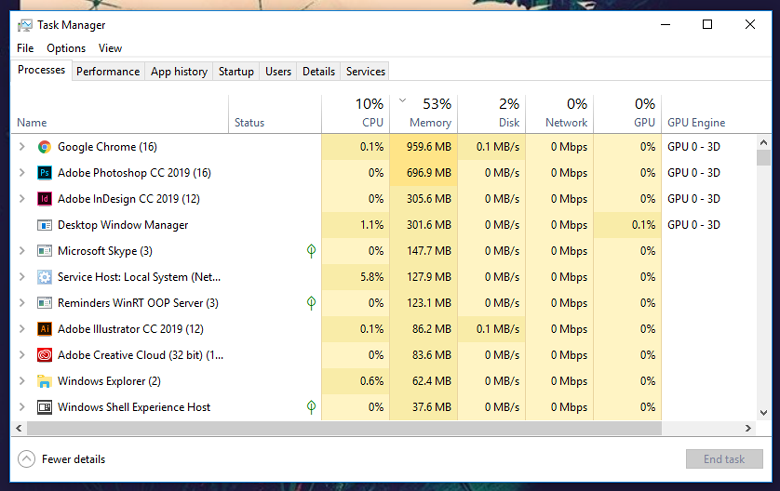Expand the Adobe Photoshop CC 2019 group
Viewport: 780px width, 491px height.
pos(22,173)
